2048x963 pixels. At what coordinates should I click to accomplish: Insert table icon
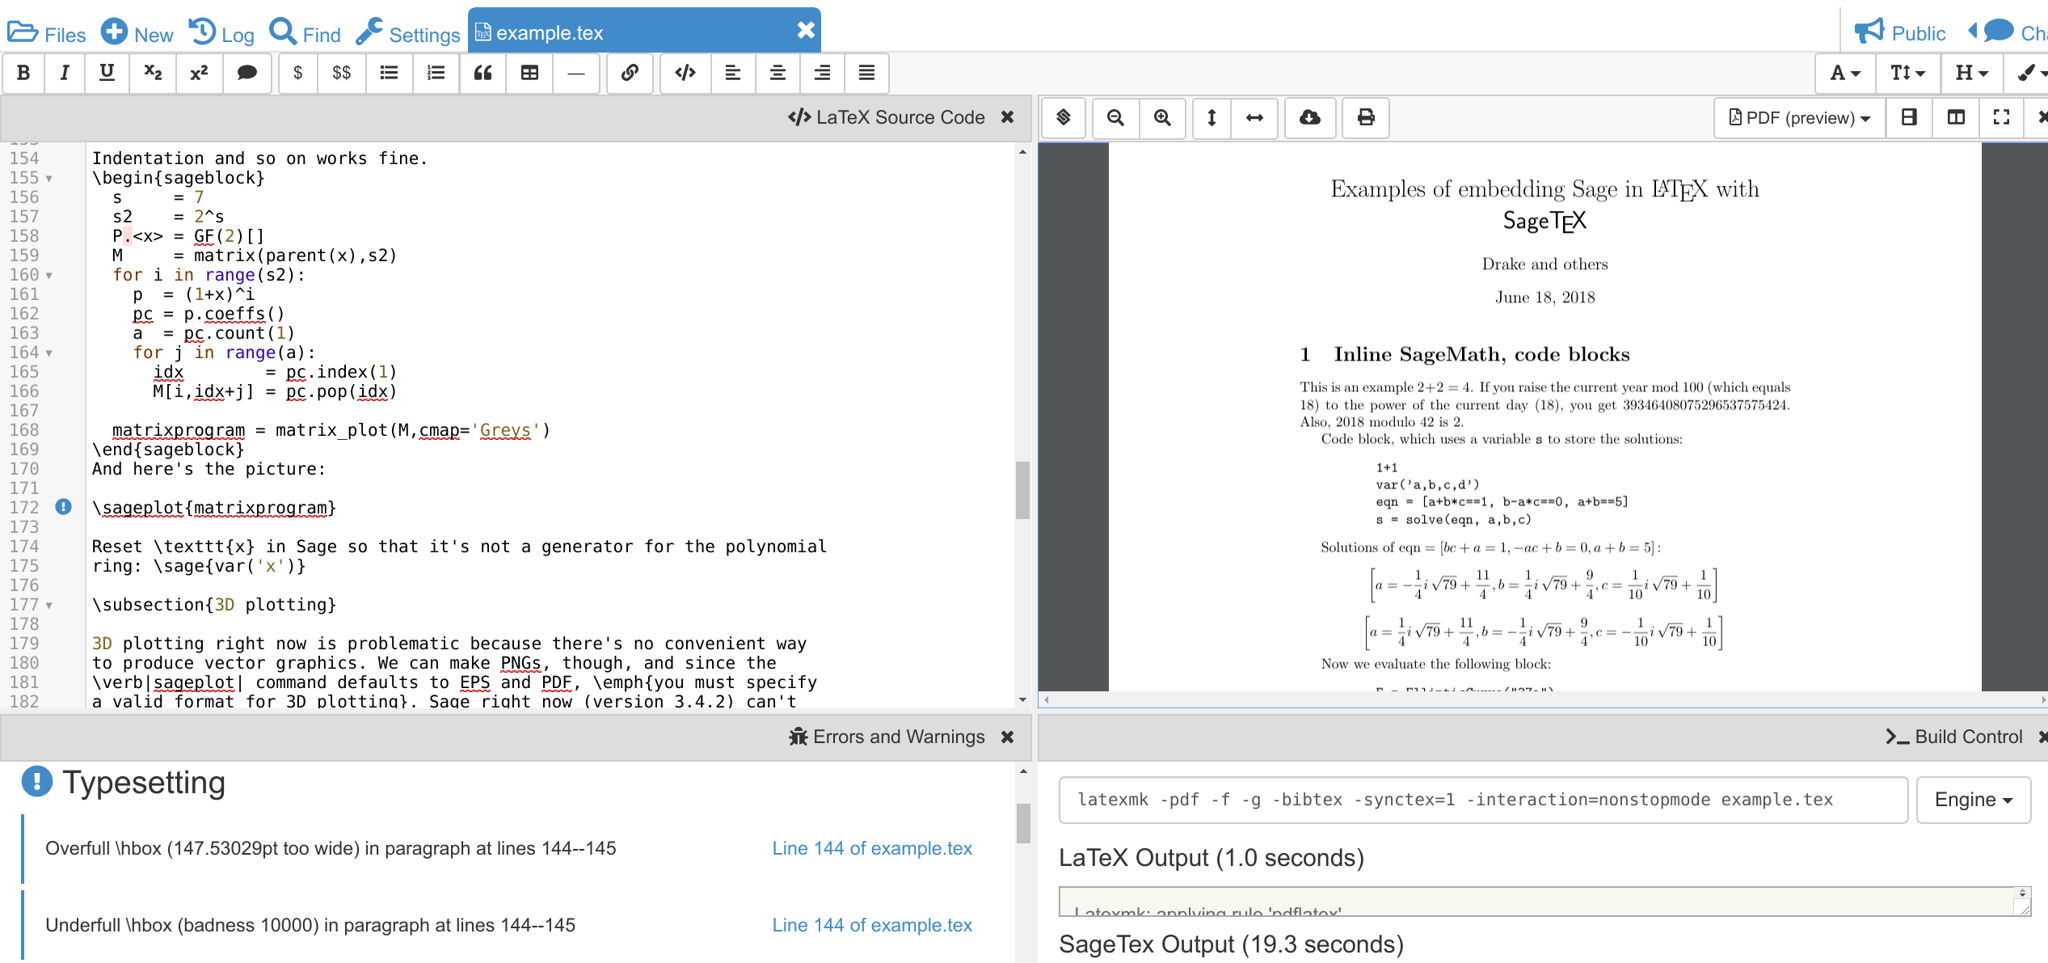[530, 73]
